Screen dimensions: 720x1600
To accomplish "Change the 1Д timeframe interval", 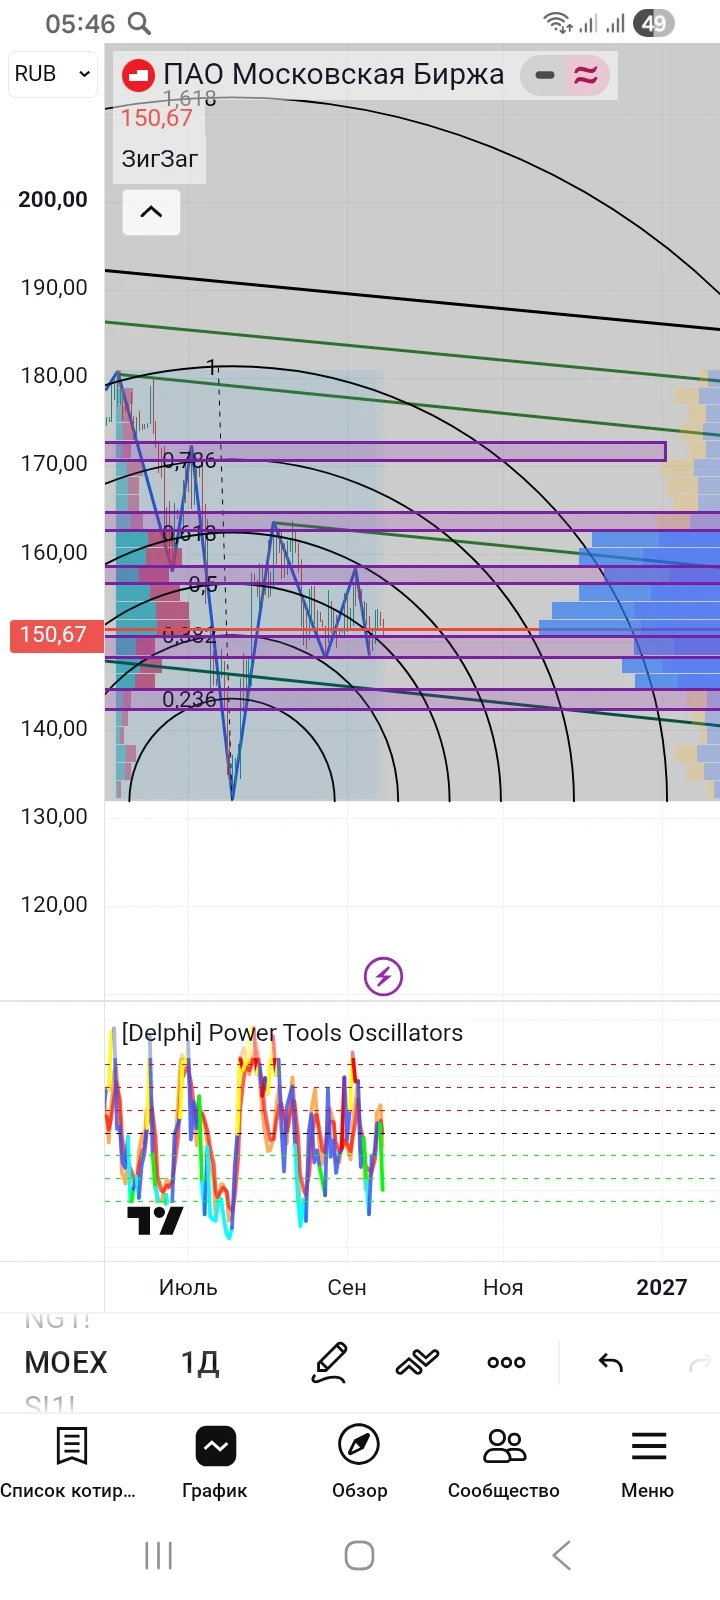I will (200, 1362).
